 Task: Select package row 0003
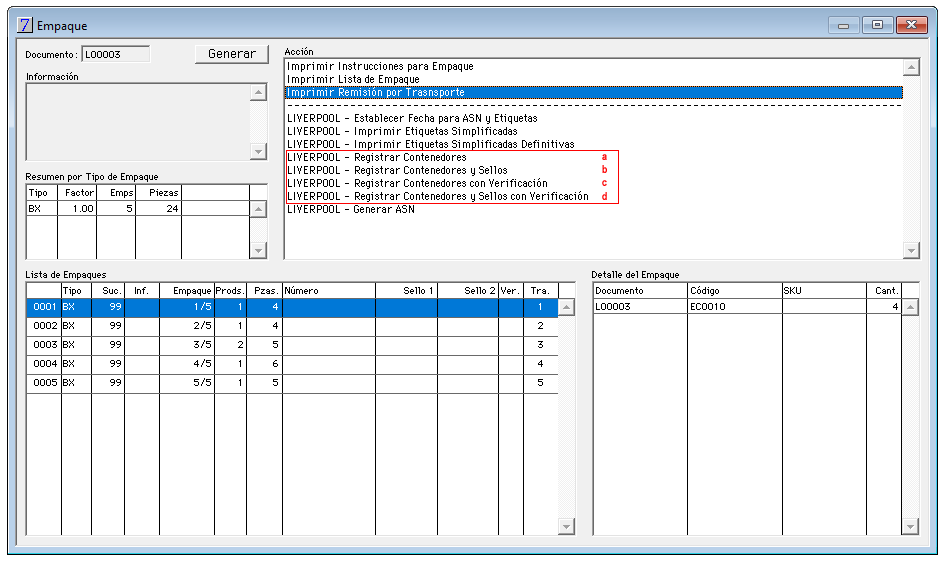292,345
